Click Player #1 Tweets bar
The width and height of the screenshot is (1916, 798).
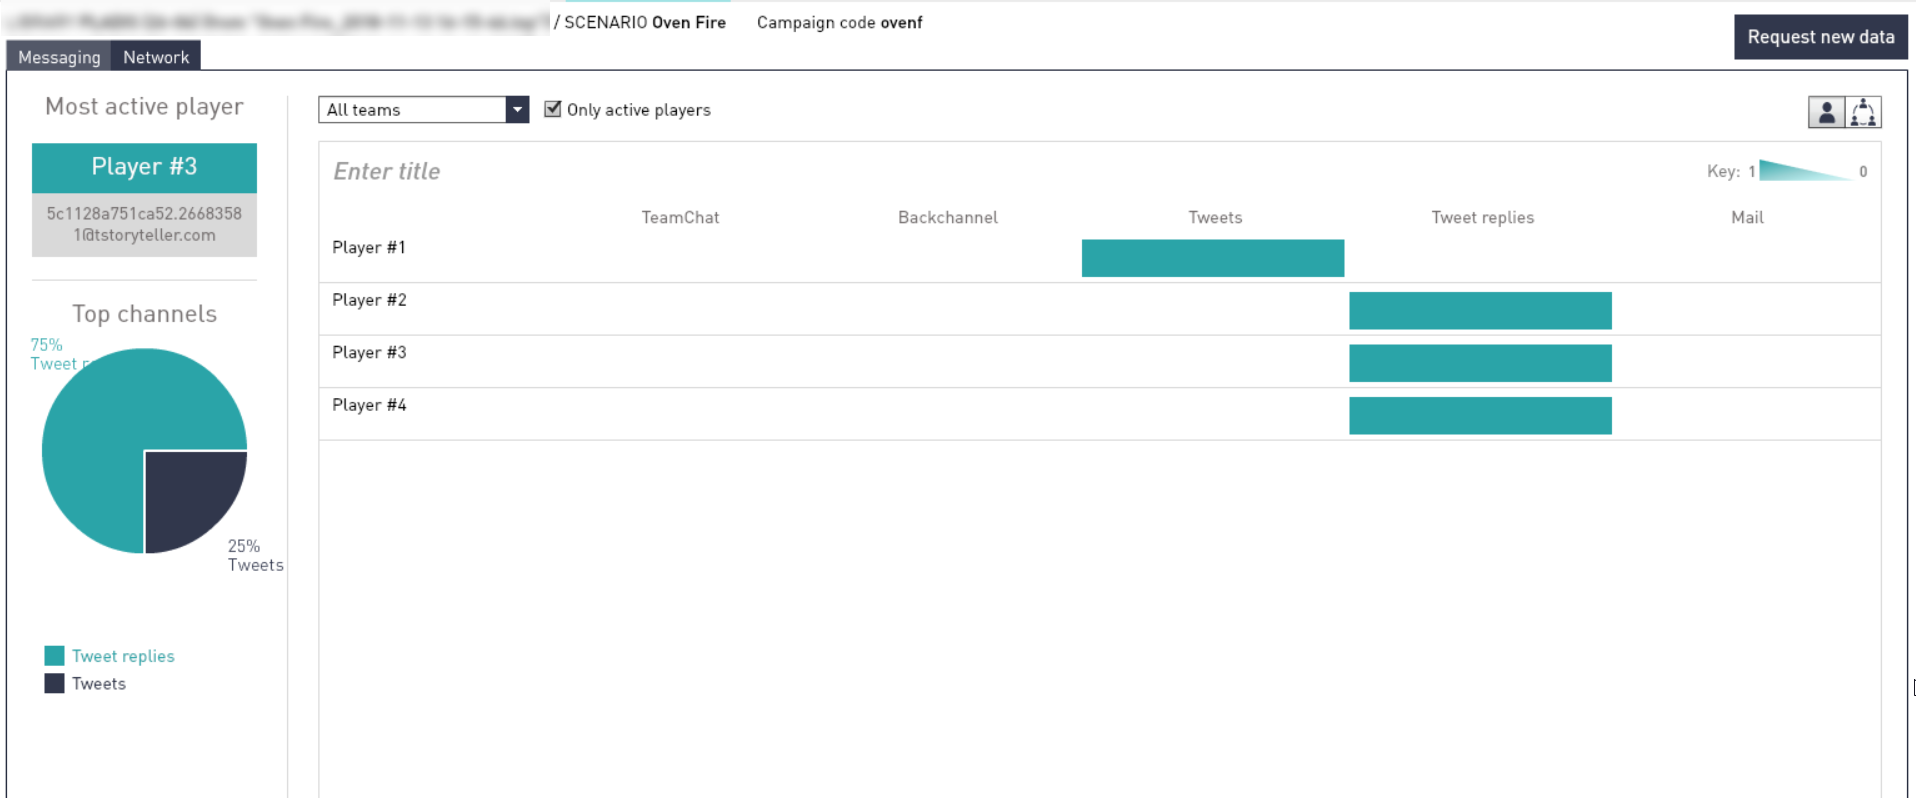[1213, 258]
